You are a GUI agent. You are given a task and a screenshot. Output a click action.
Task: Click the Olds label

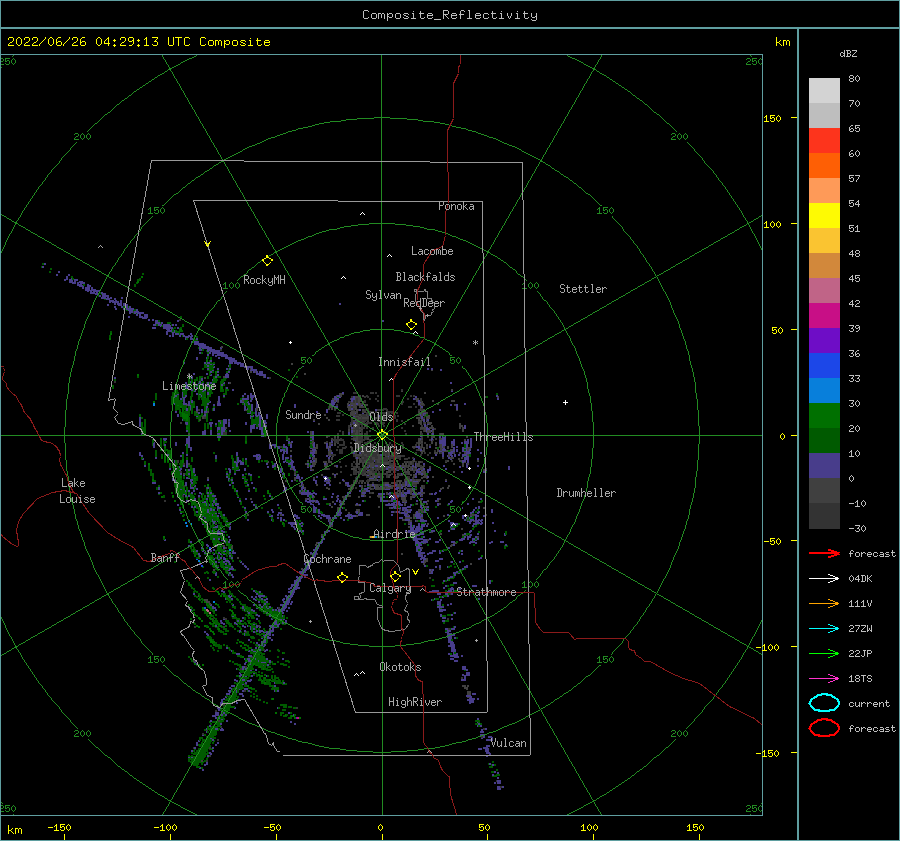click(381, 417)
